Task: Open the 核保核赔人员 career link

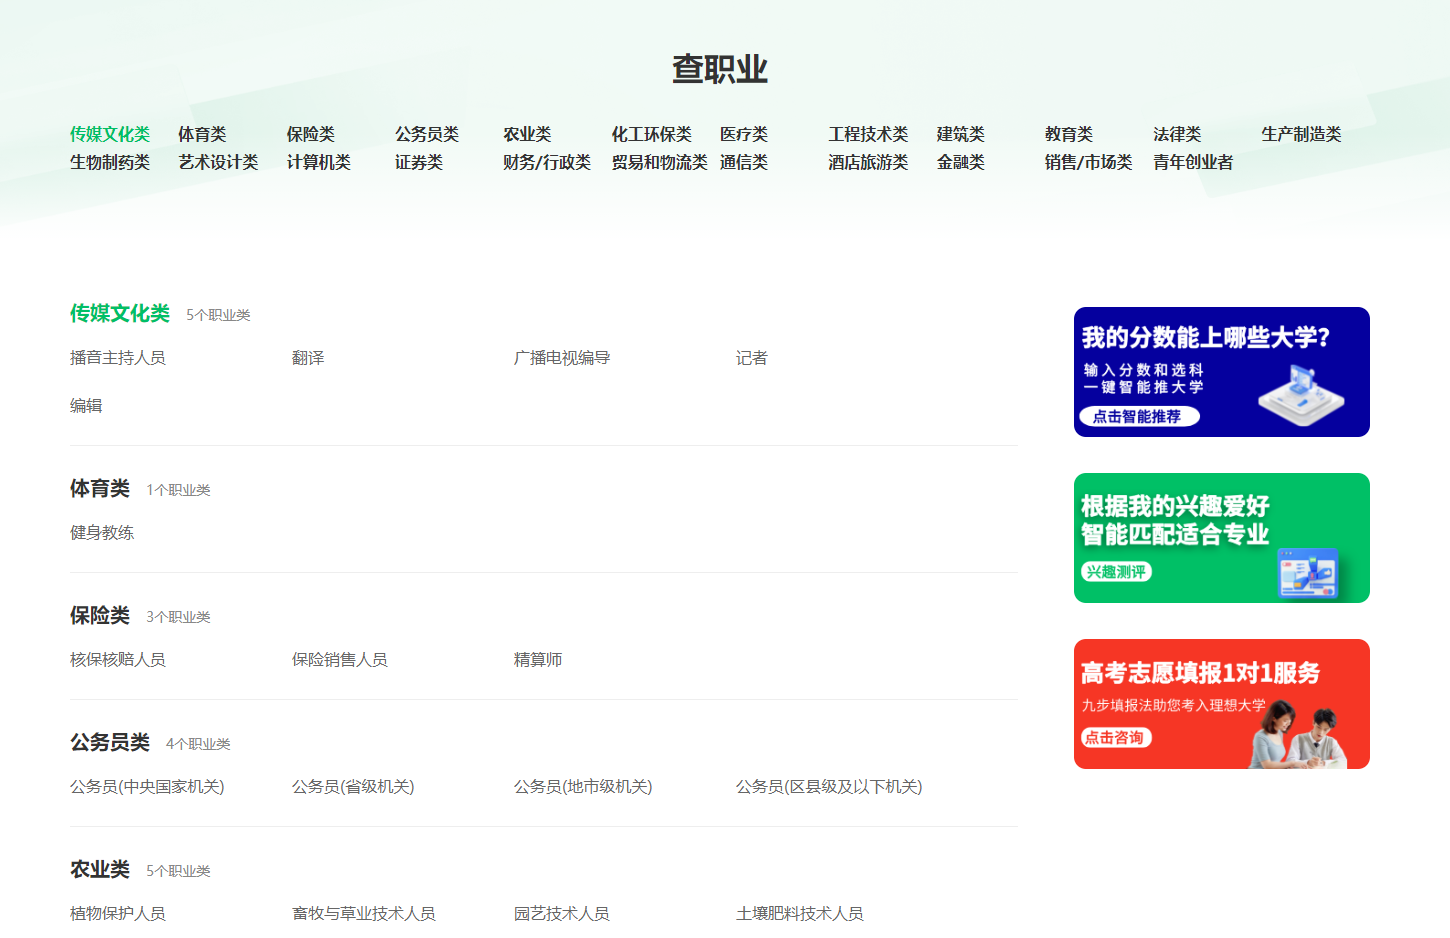Action: click(x=118, y=660)
